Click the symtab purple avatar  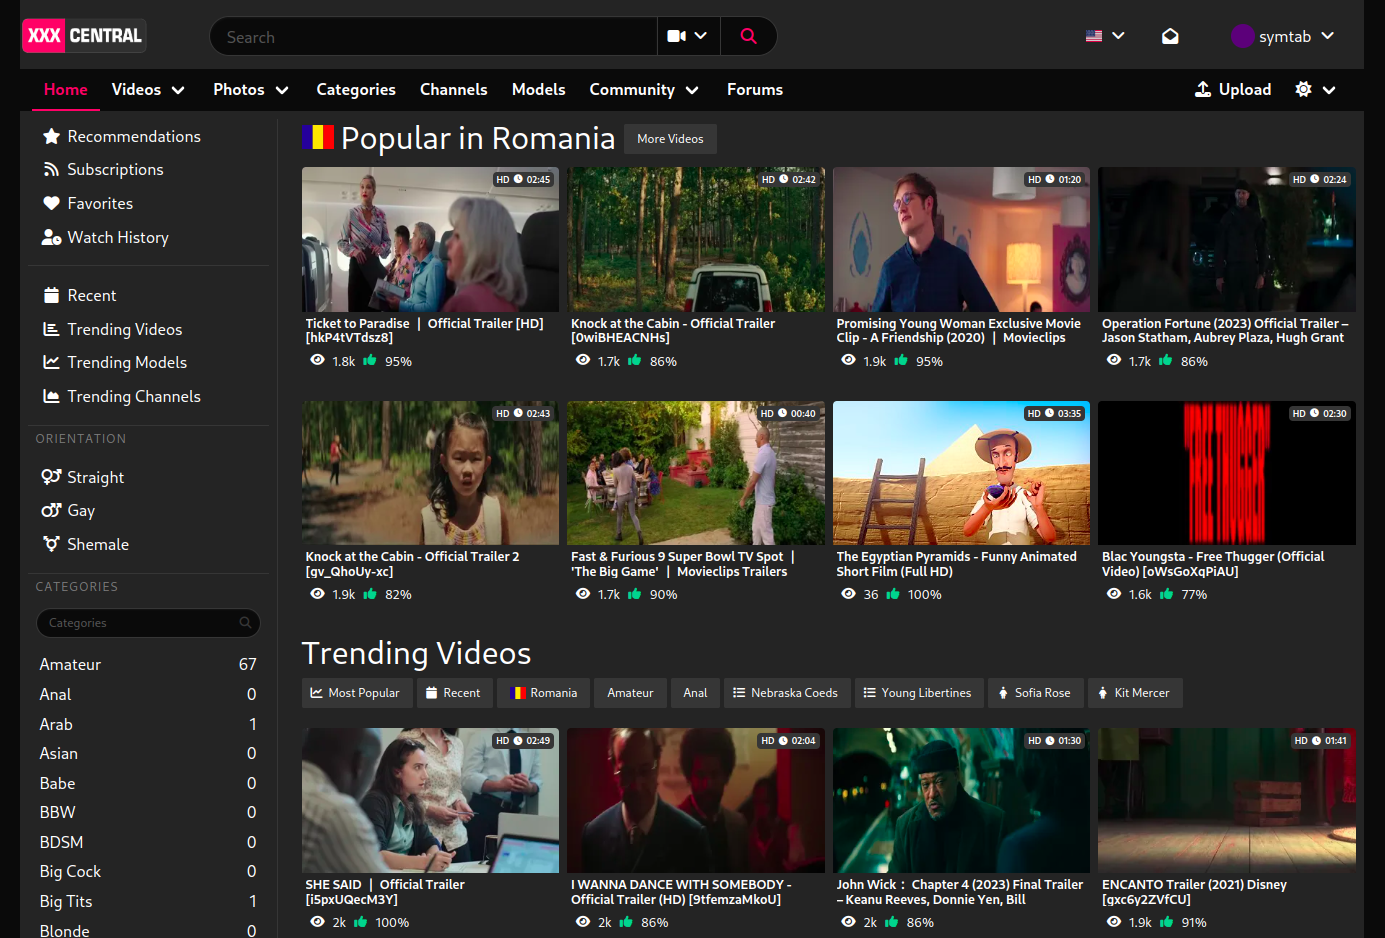click(1242, 36)
